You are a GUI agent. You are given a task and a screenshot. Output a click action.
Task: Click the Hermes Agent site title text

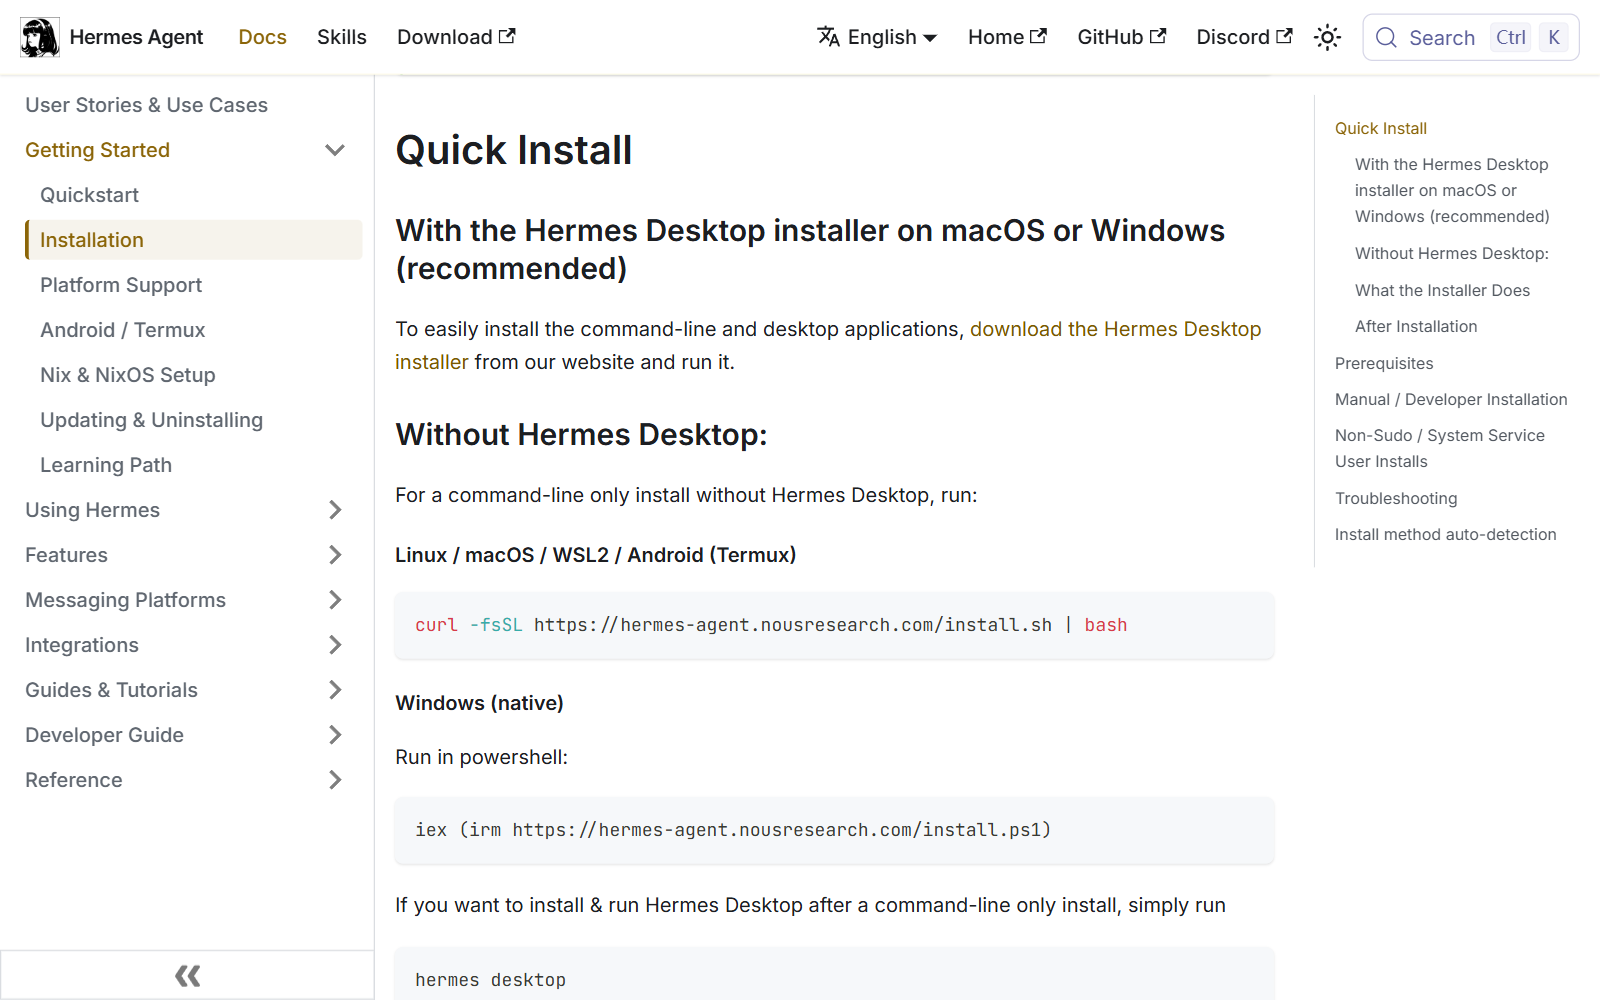(136, 37)
